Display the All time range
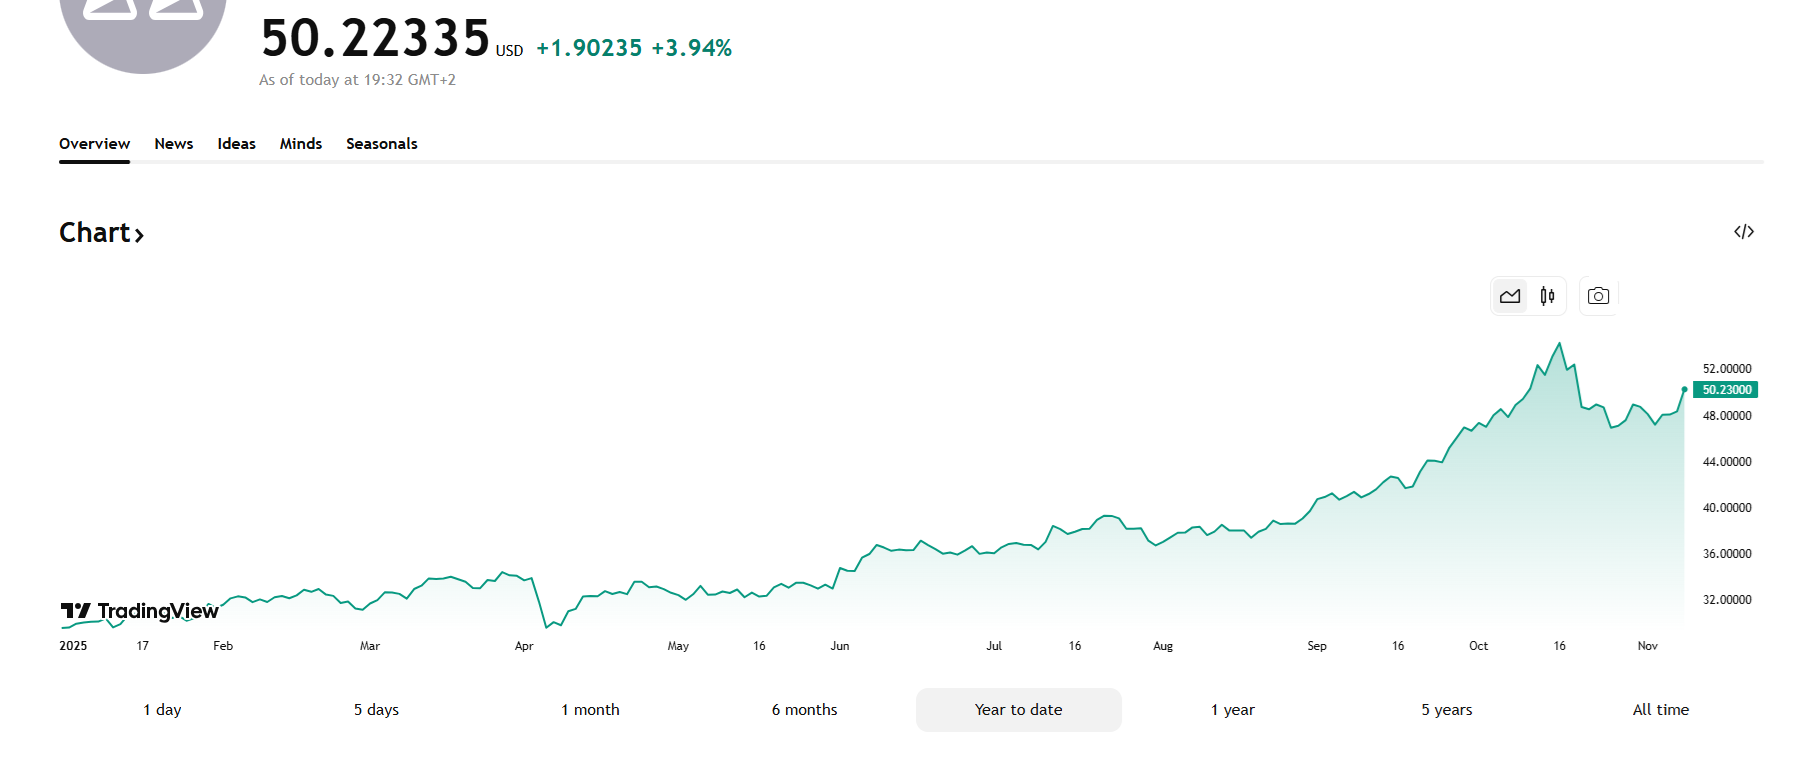Image resolution: width=1814 pixels, height=780 pixels. 1660,710
